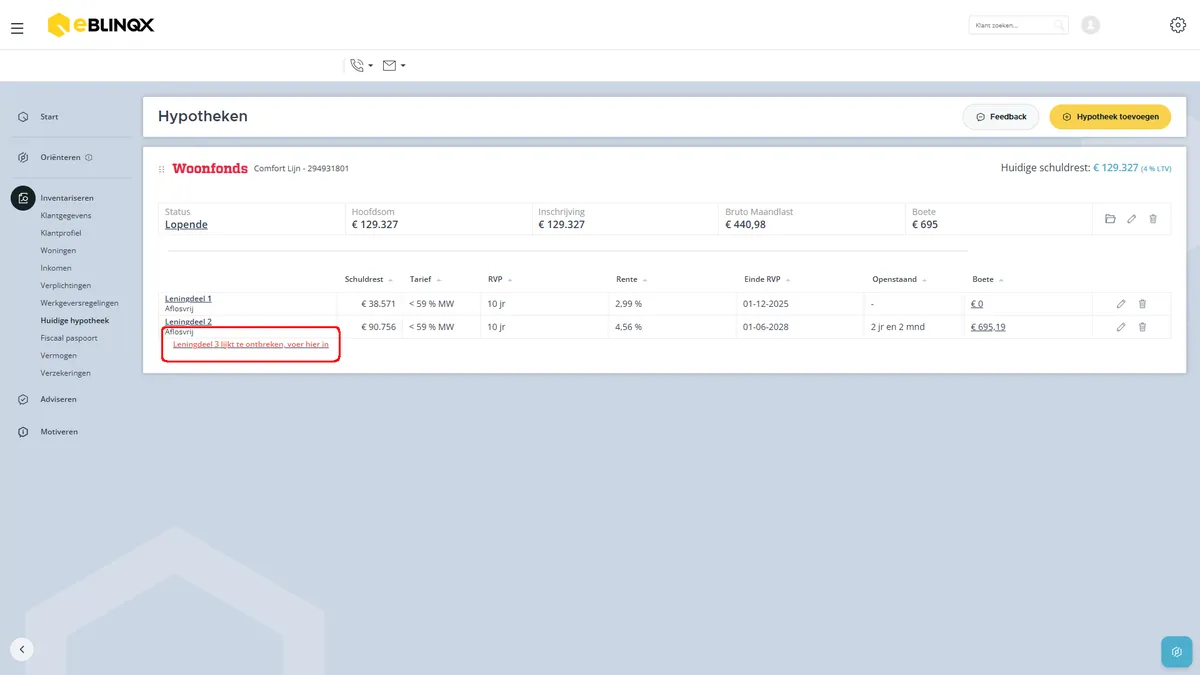Sort the table by Einde RVP
The width and height of the screenshot is (1200, 675).
766,280
